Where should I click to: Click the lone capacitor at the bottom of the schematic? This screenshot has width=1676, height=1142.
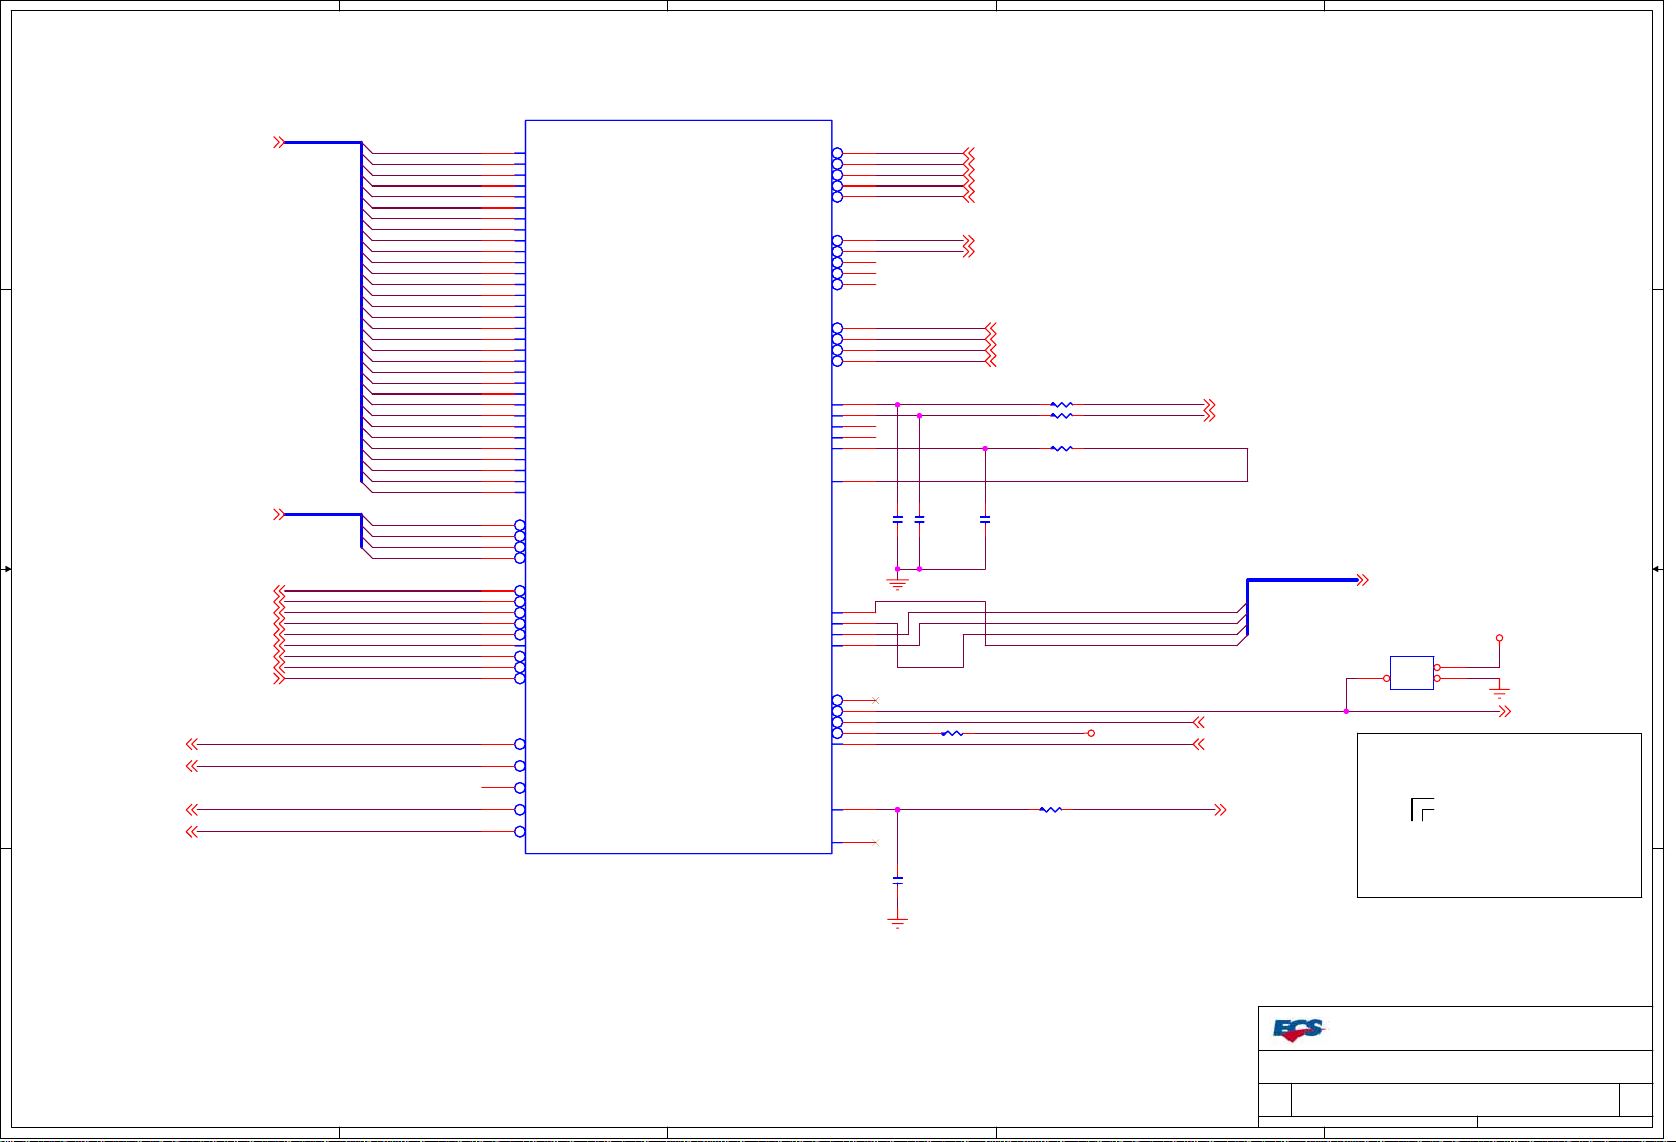pyautogui.click(x=897, y=879)
